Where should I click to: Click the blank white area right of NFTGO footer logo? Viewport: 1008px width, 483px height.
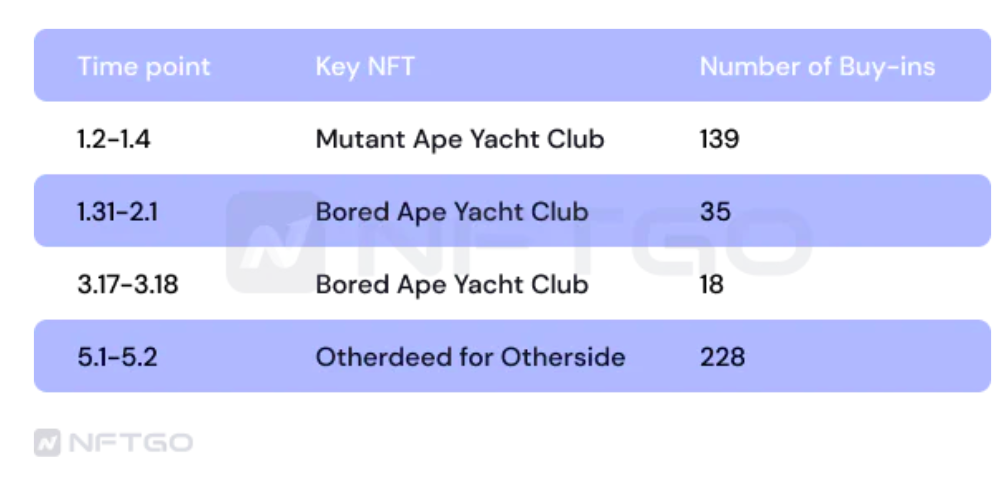coord(600,443)
